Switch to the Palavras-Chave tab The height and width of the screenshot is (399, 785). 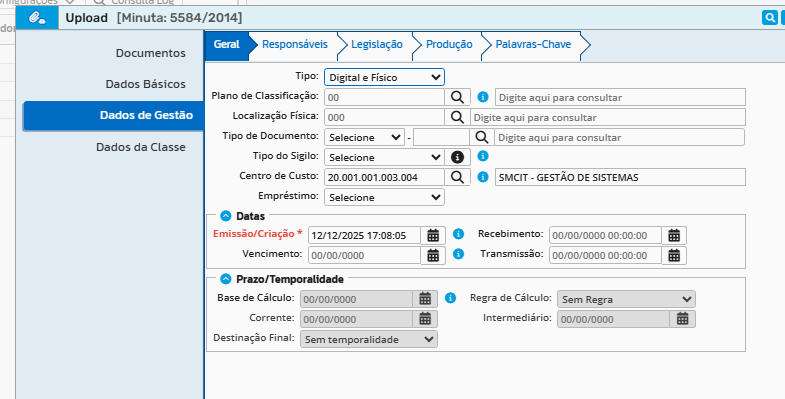coord(533,45)
